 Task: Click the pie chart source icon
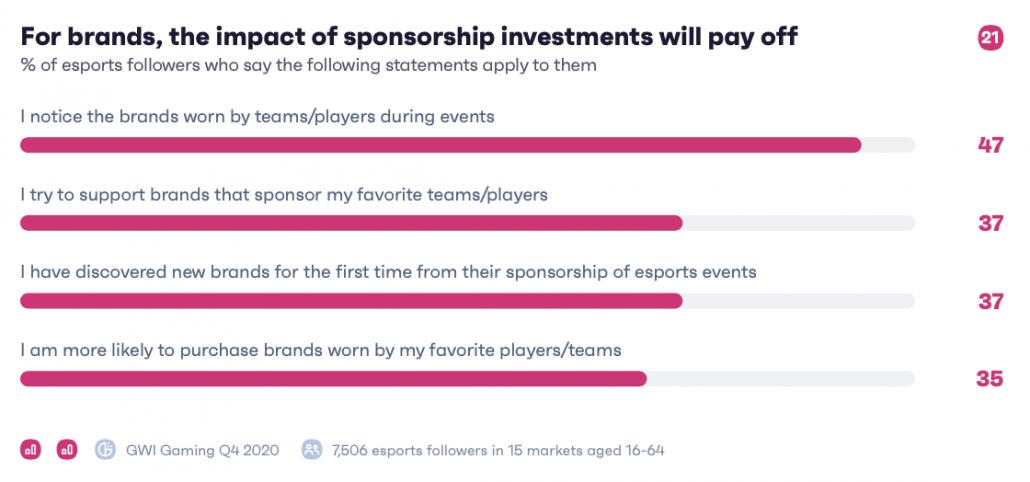pos(105,450)
